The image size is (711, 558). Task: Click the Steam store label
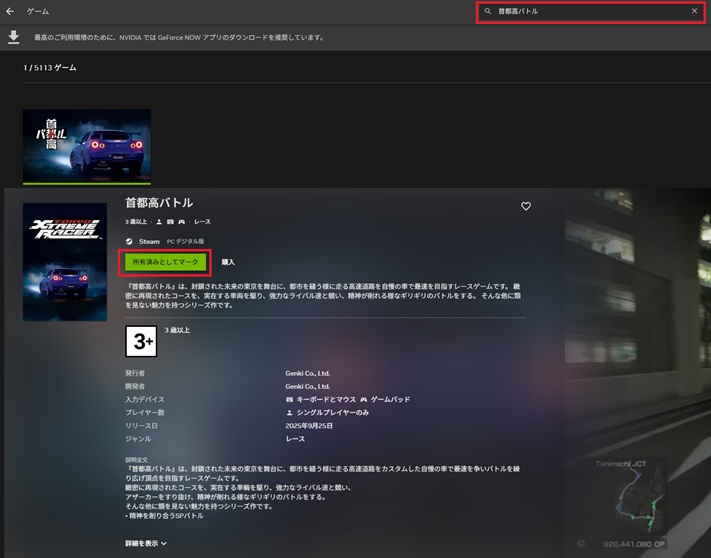pos(149,241)
